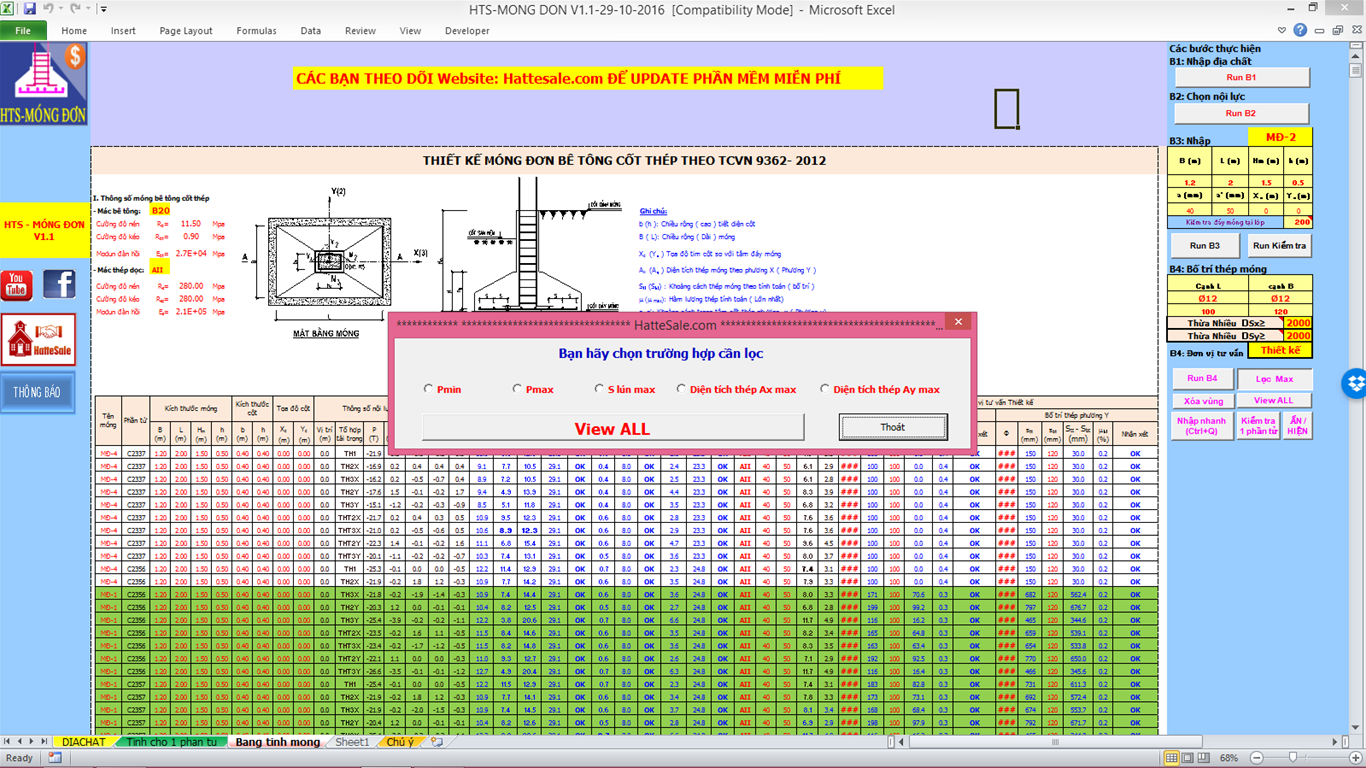The width and height of the screenshot is (1366, 768).
Task: Click the Lọc Max button
Action: click(x=1273, y=379)
